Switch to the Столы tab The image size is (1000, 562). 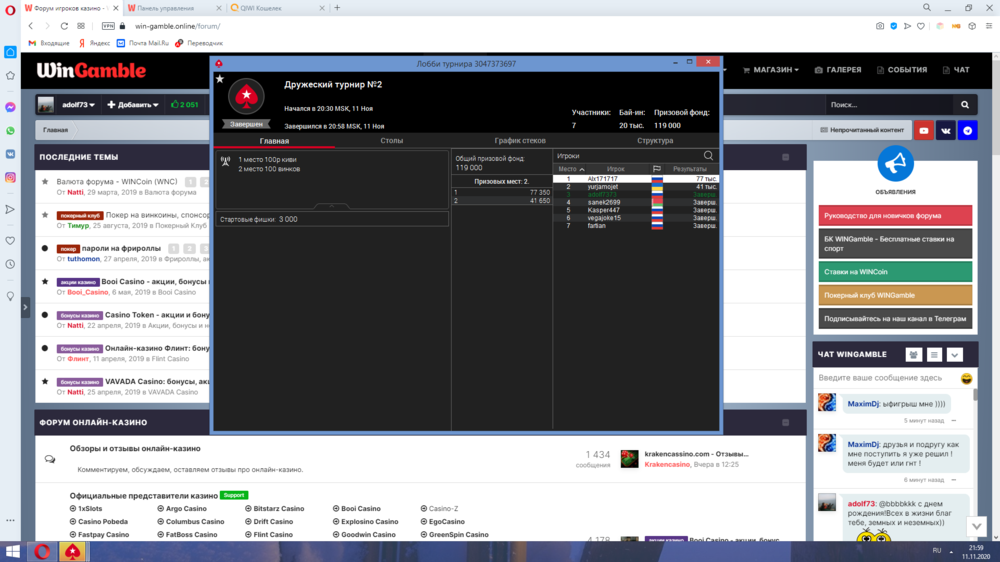(391, 141)
